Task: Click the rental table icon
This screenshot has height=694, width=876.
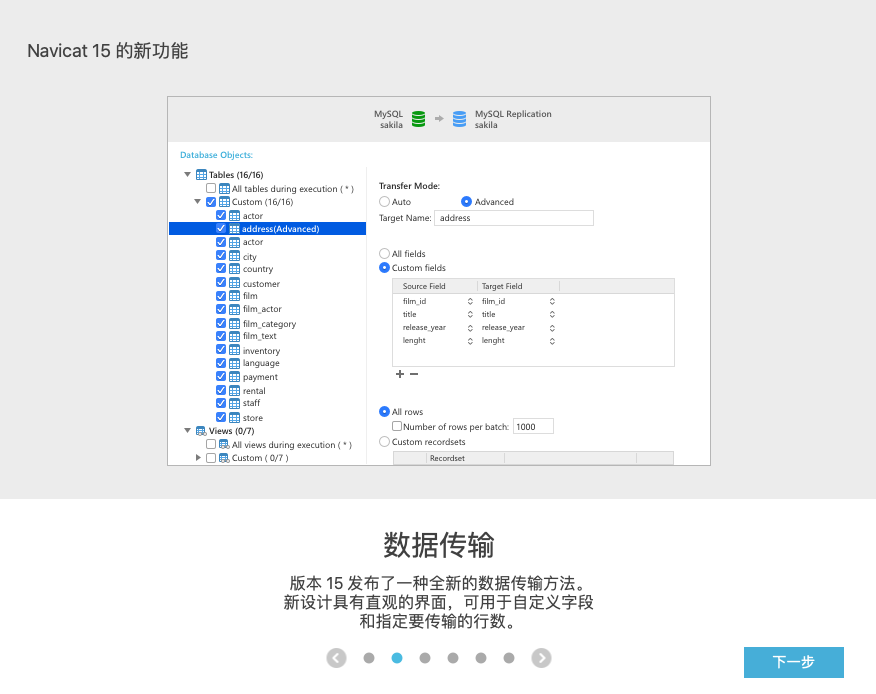Action: (234, 391)
